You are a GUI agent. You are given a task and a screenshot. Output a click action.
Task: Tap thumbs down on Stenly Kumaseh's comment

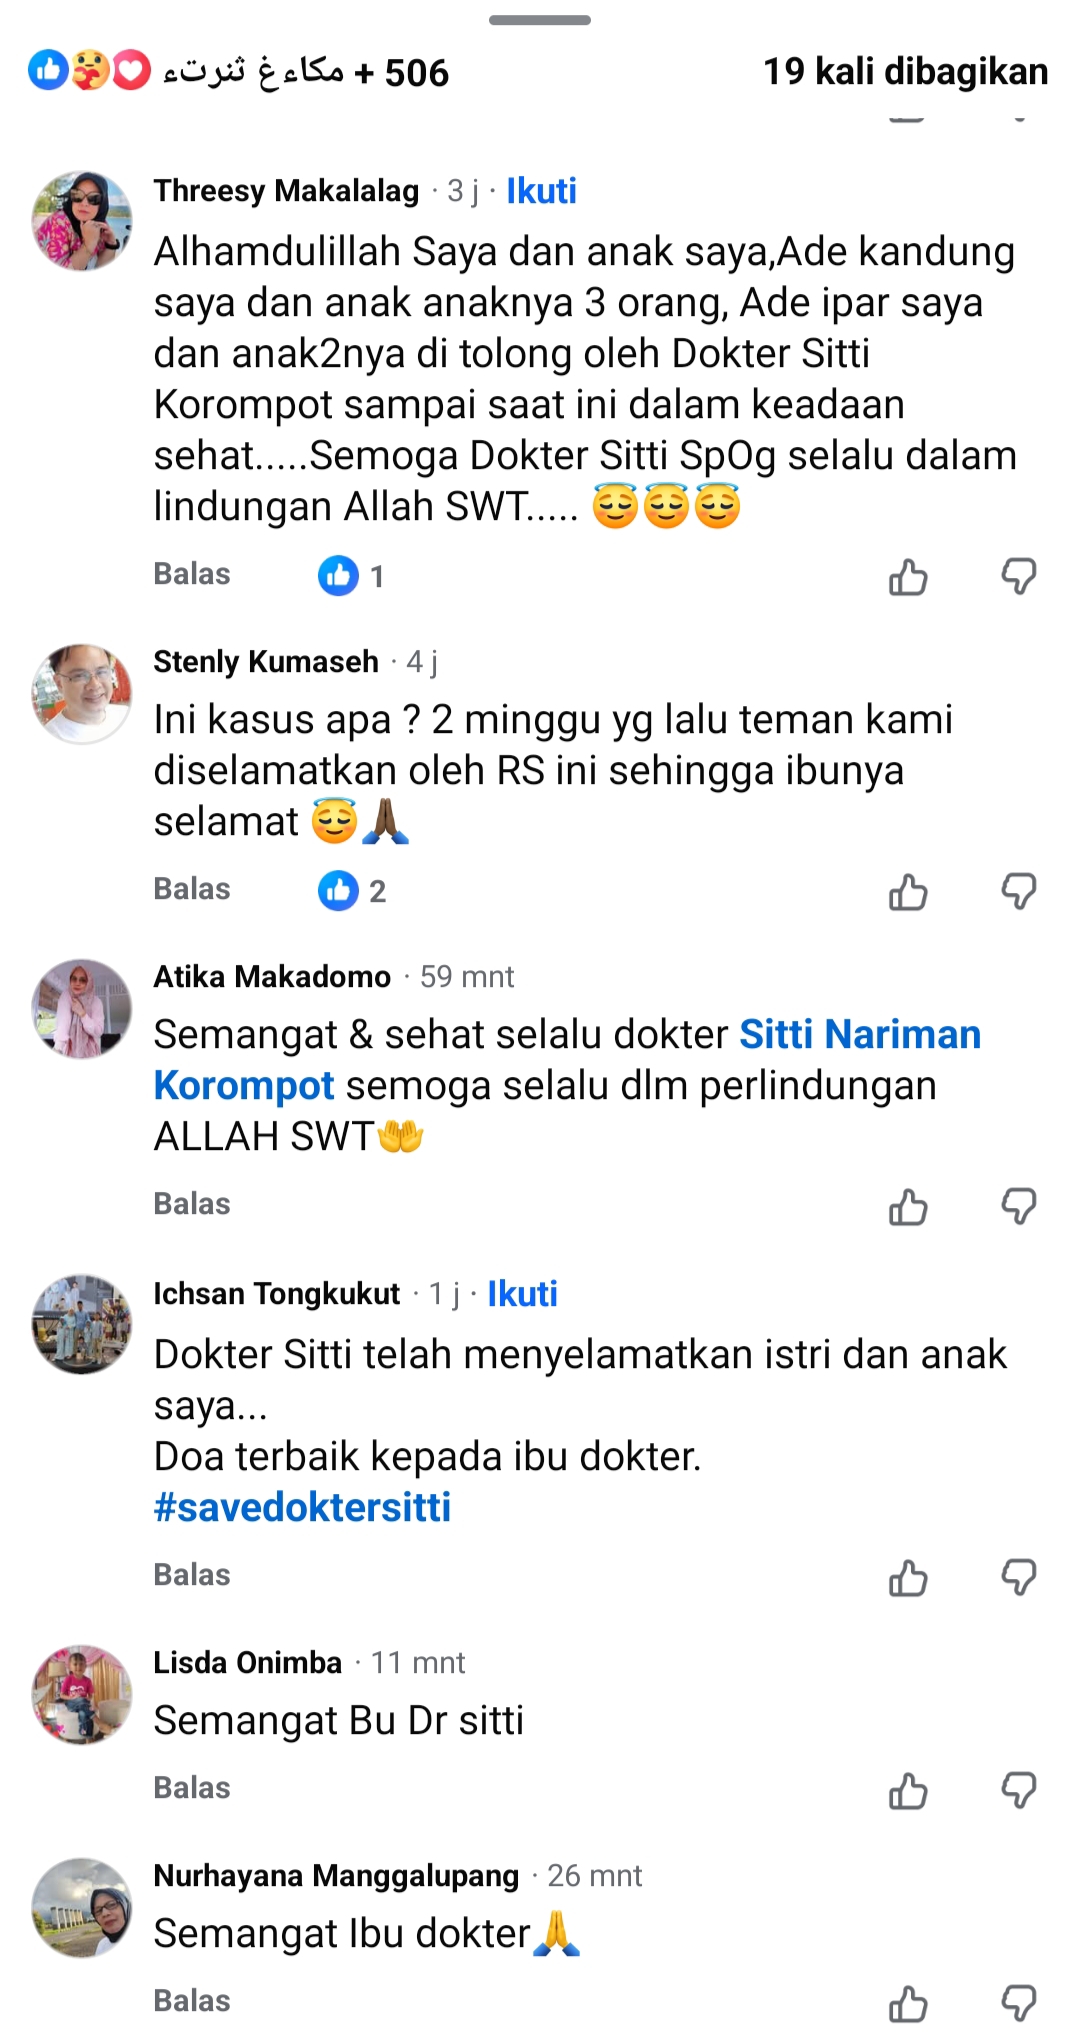tap(1019, 891)
